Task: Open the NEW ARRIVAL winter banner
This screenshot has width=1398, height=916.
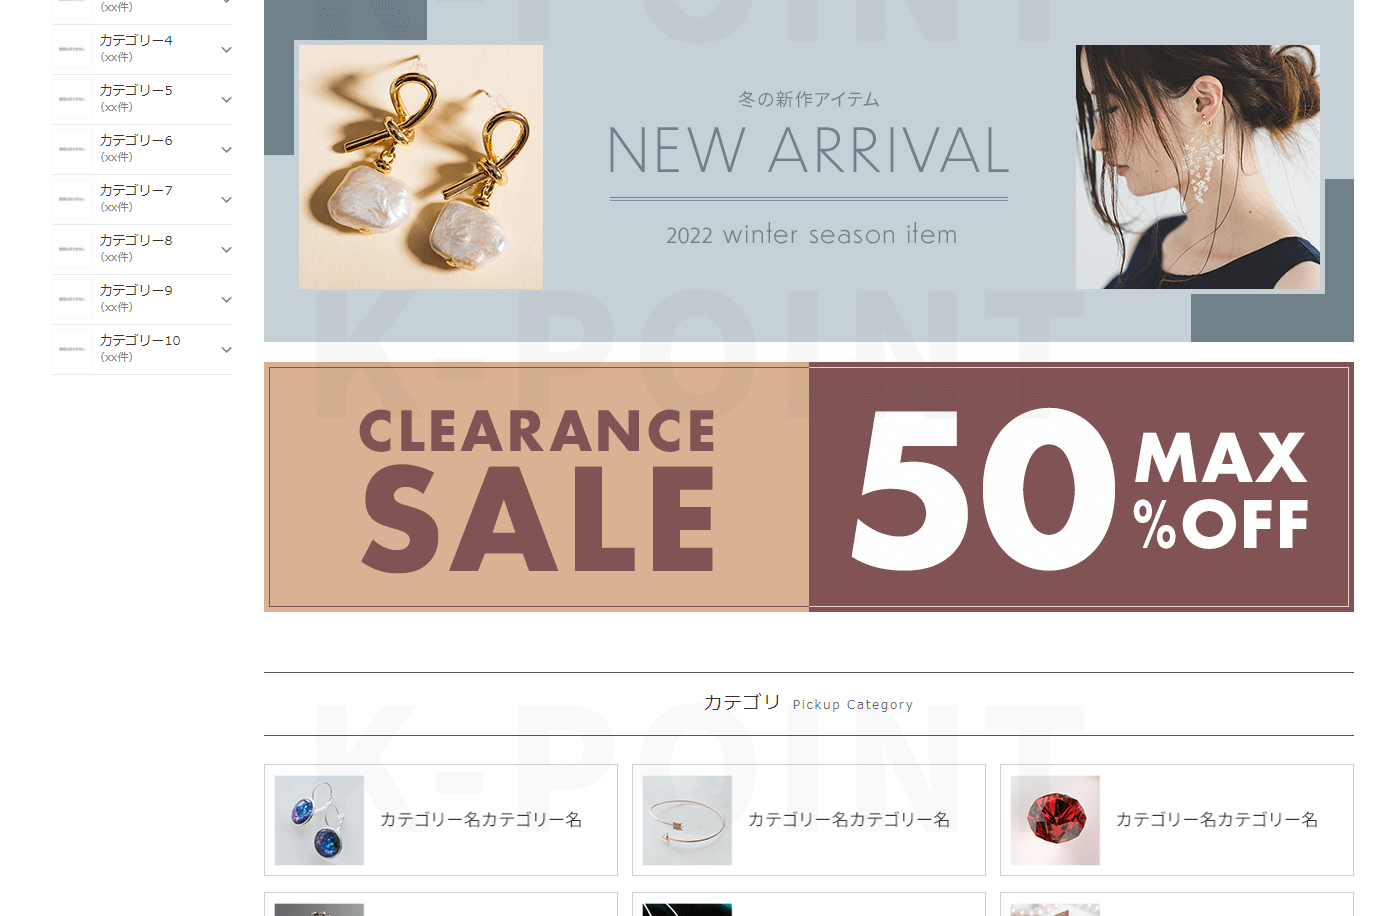Action: coord(809,171)
